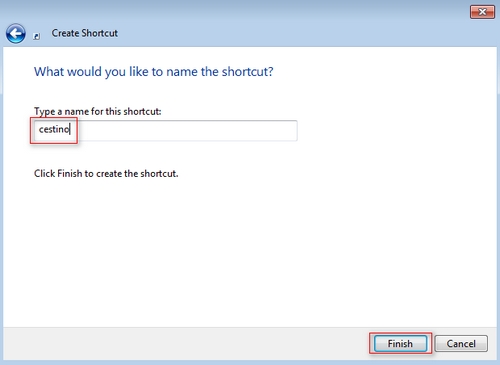Focus the shortcut name text field
Image resolution: width=500 pixels, height=365 pixels.
click(165, 130)
